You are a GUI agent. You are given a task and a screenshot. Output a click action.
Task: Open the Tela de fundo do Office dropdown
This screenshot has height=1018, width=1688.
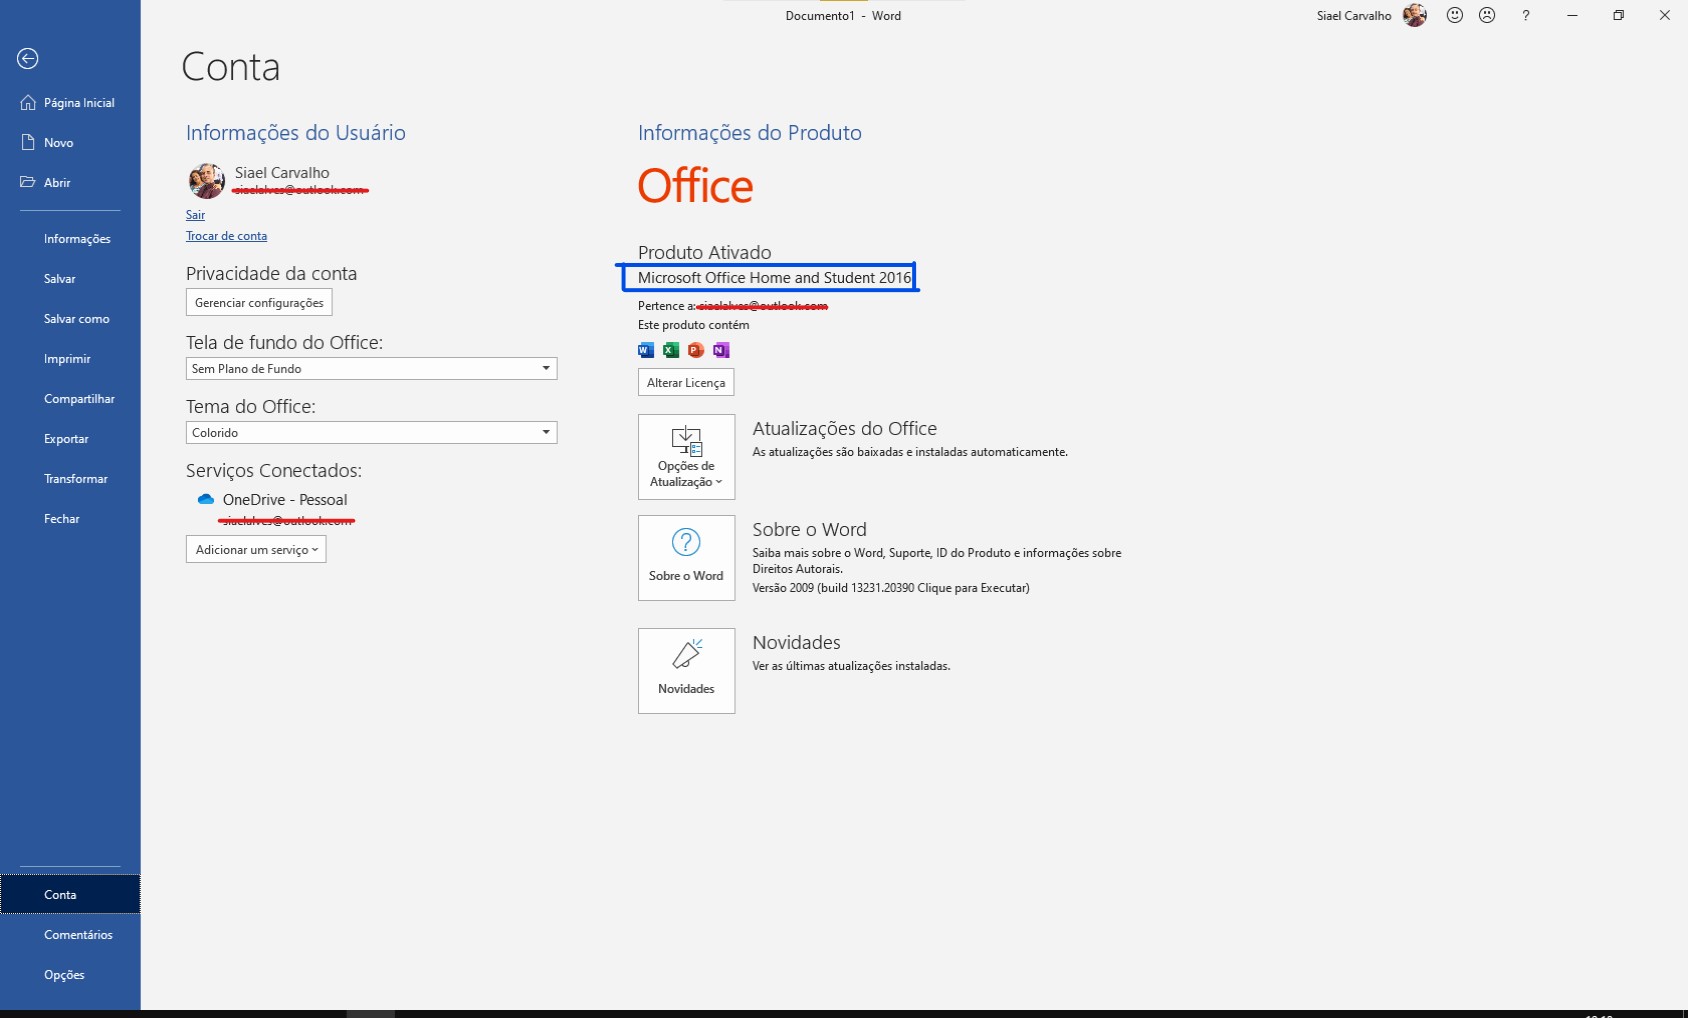coord(371,369)
